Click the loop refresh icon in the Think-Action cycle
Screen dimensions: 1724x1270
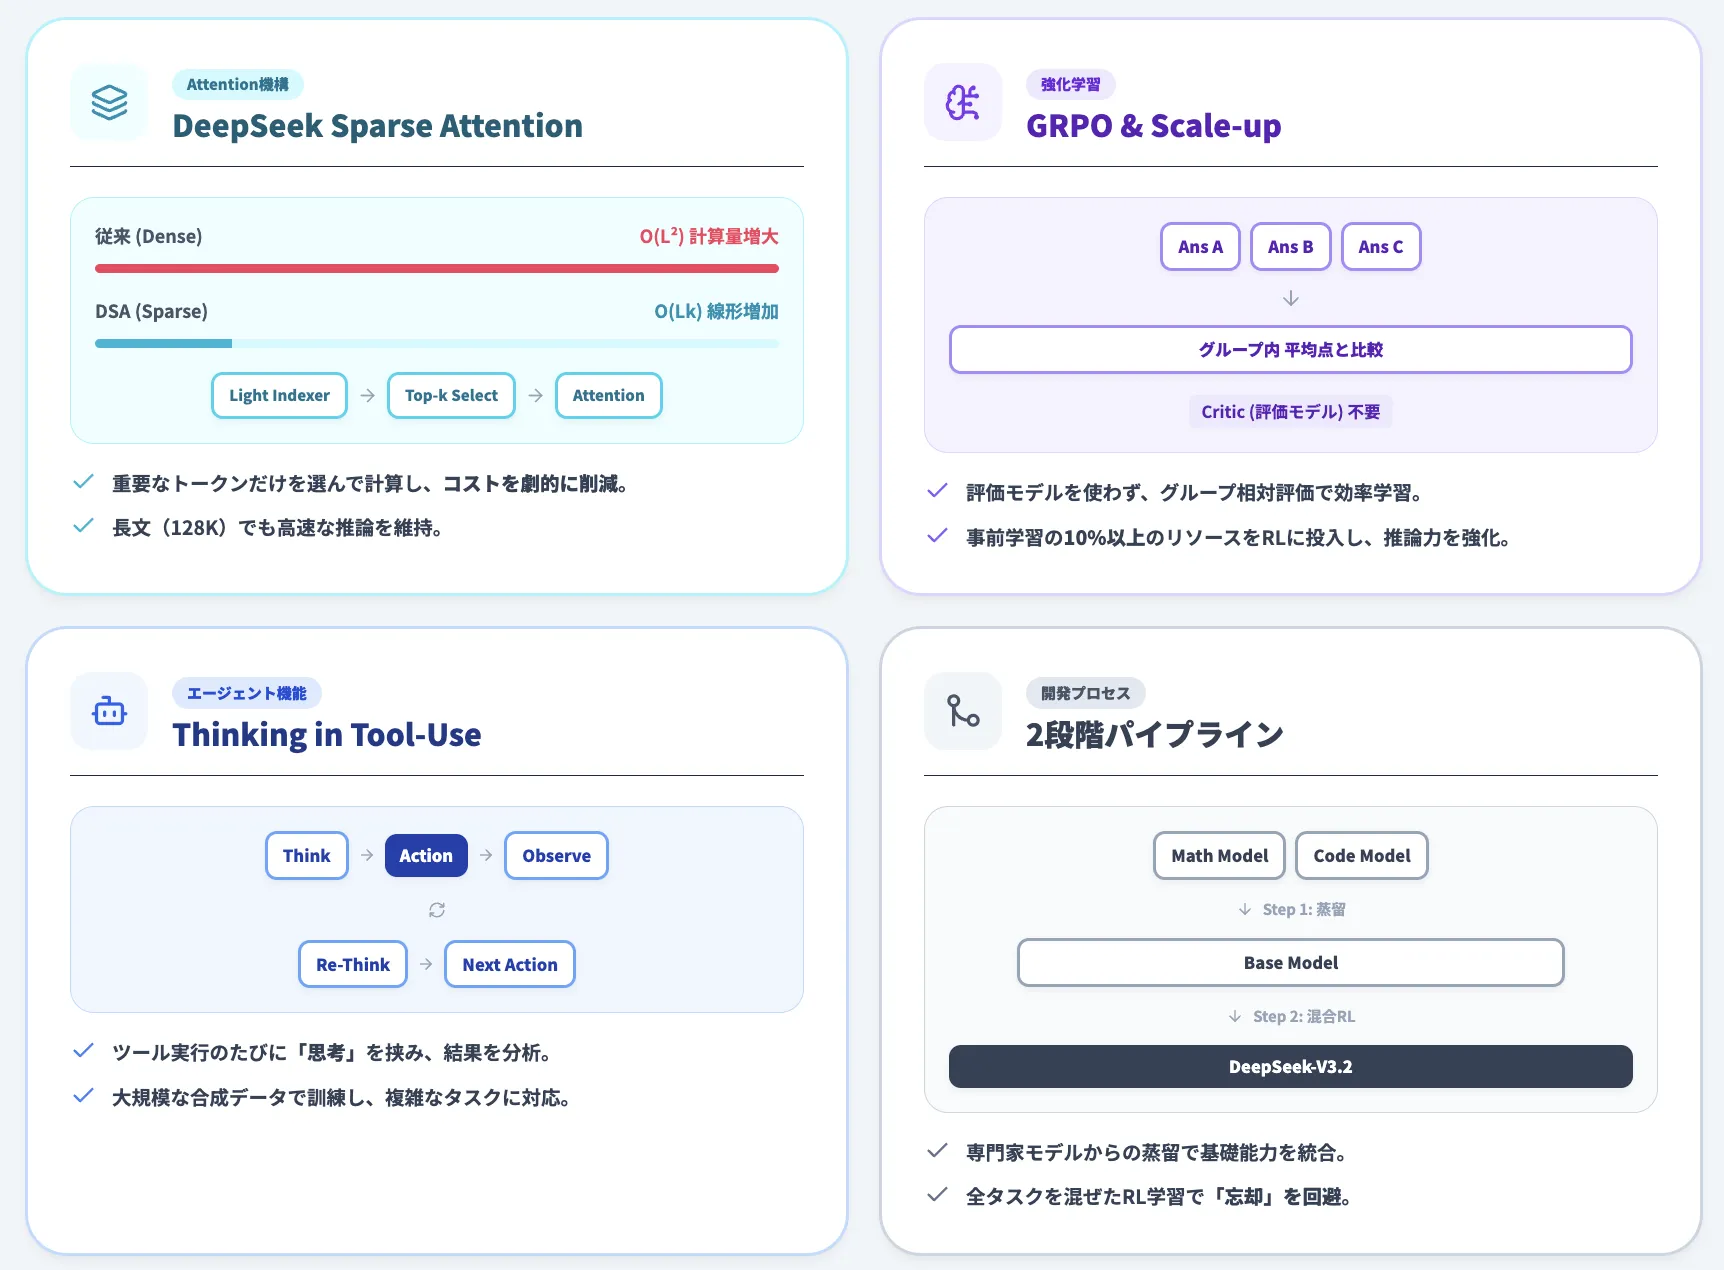pyautogui.click(x=436, y=909)
